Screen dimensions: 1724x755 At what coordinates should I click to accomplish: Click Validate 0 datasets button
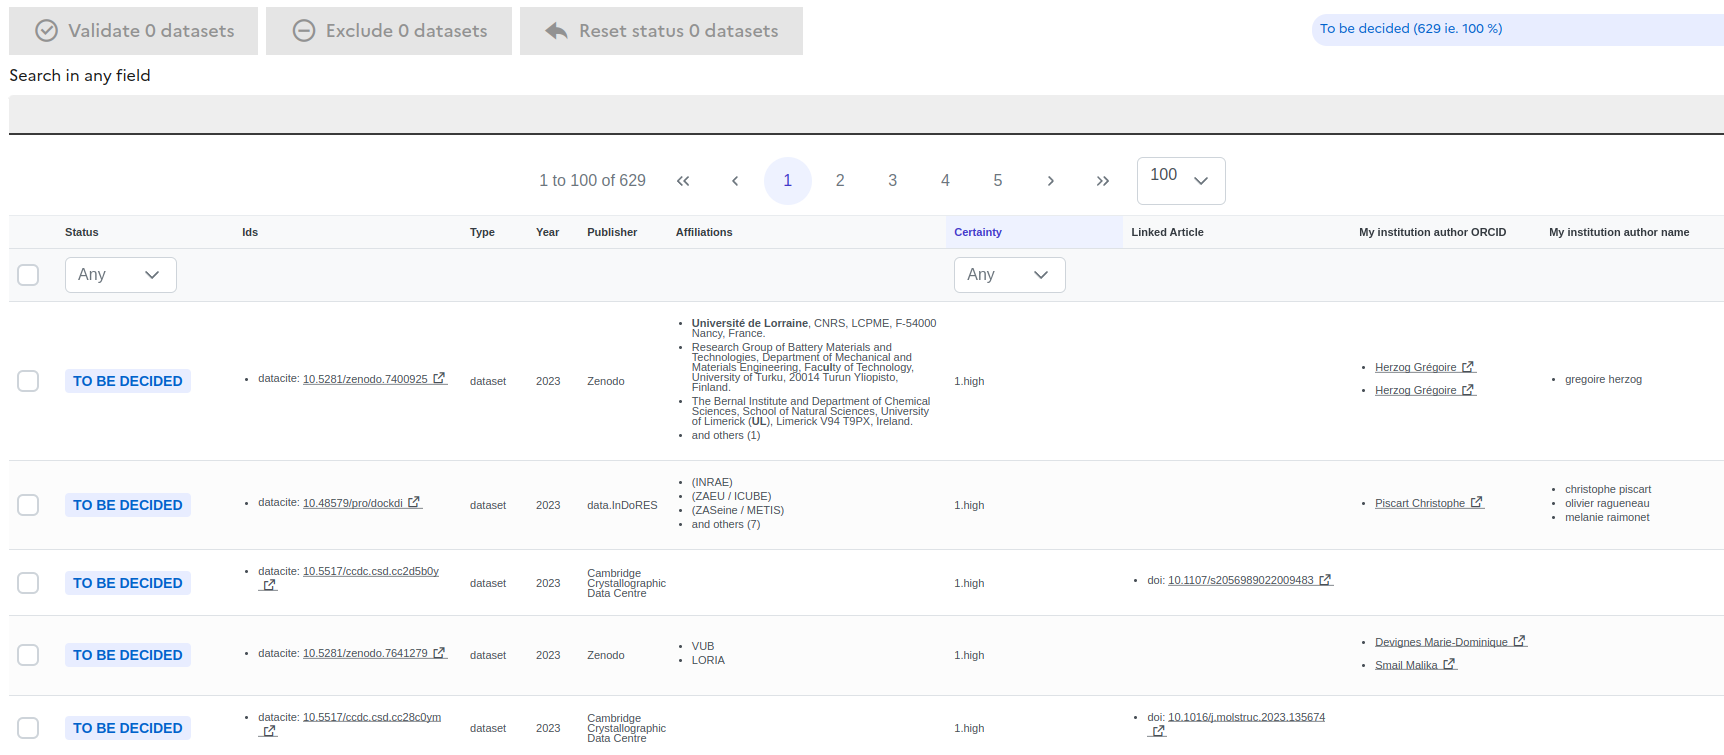tap(134, 31)
